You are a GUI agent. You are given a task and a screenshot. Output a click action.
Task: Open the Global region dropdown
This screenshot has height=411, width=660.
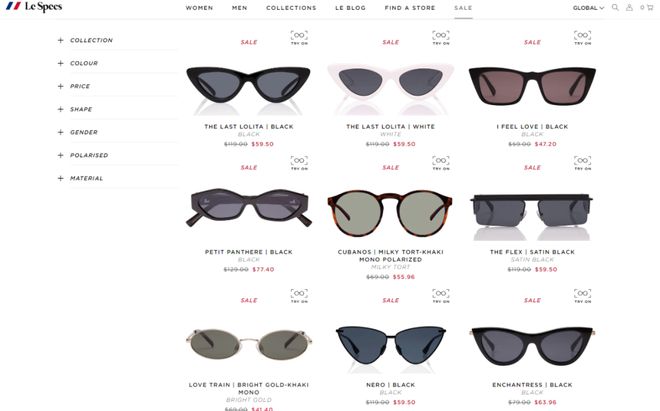point(588,8)
